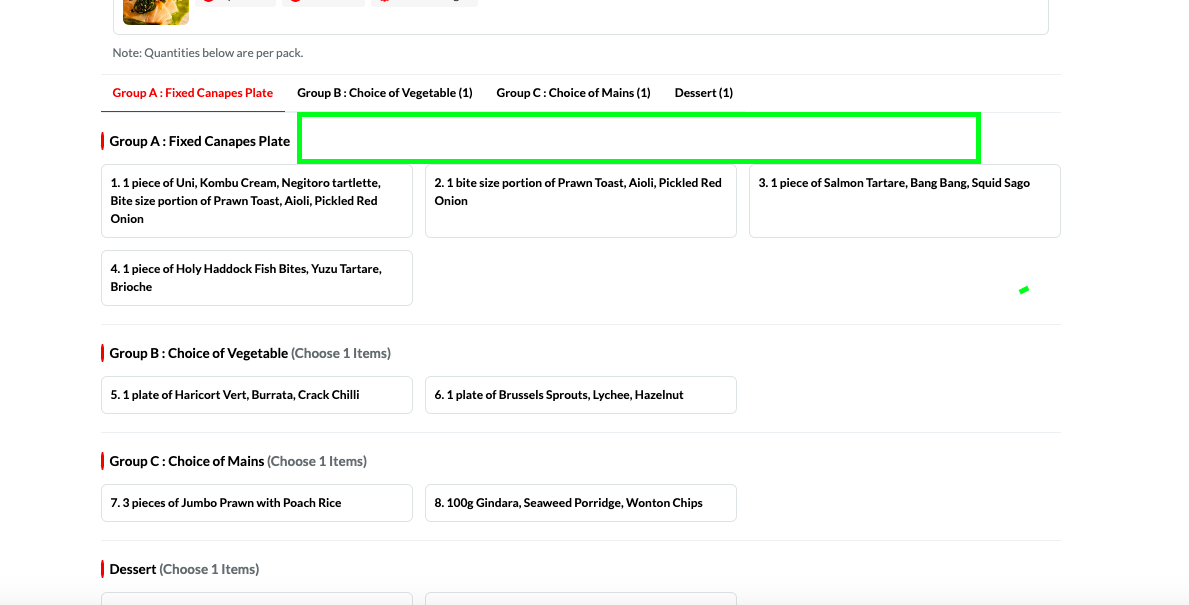Select 3 pieces of Jumbo Prawn main
The height and width of the screenshot is (605, 1189).
click(256, 503)
